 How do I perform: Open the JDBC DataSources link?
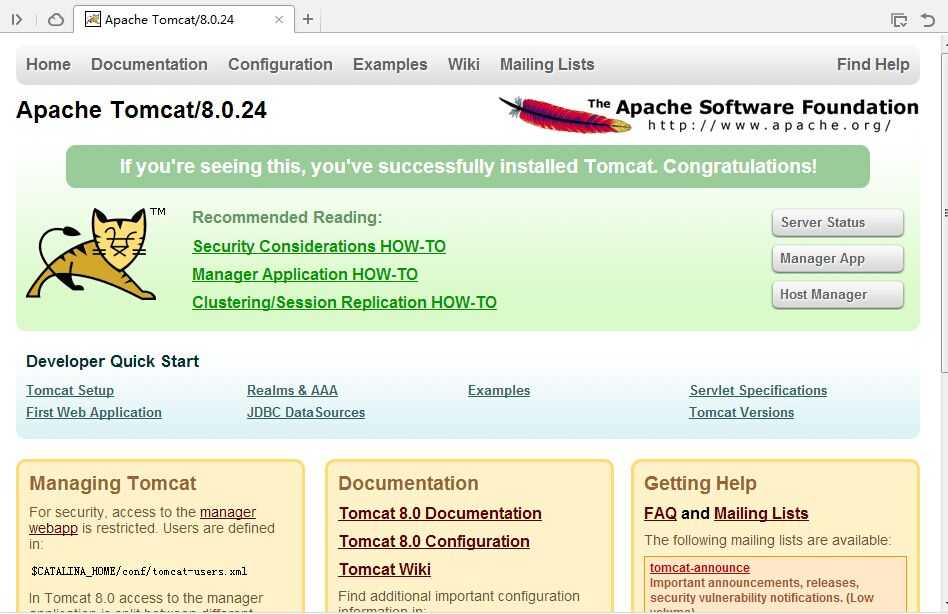click(306, 412)
